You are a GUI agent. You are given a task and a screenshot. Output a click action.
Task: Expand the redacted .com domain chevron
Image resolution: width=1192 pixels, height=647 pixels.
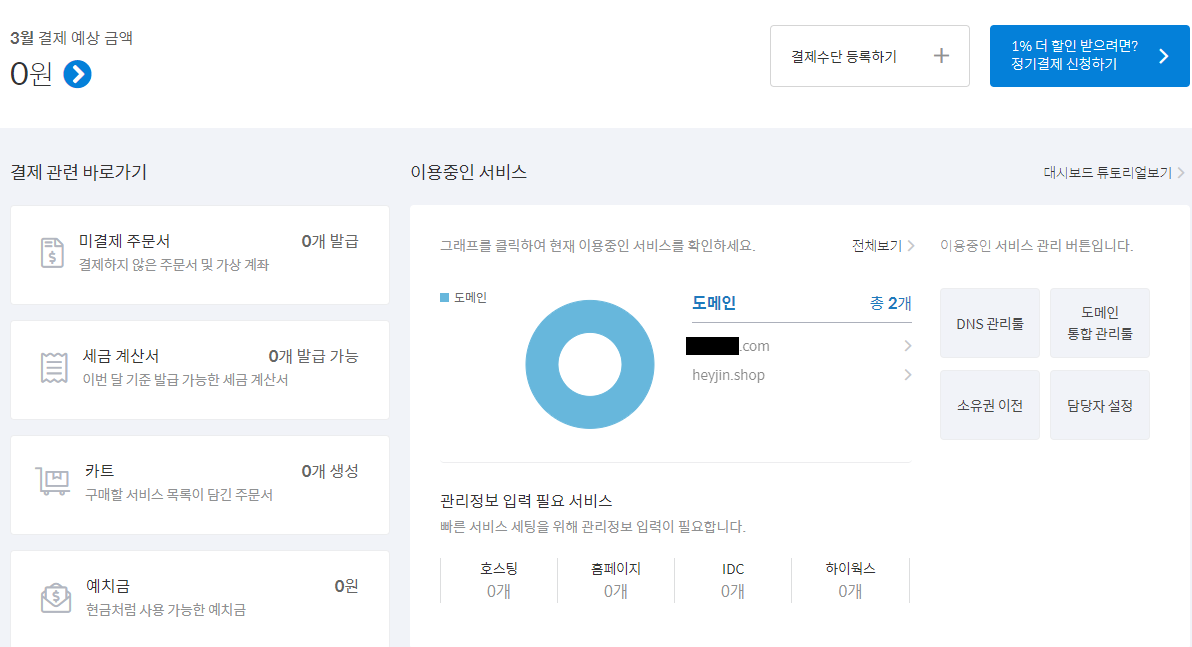coord(907,346)
